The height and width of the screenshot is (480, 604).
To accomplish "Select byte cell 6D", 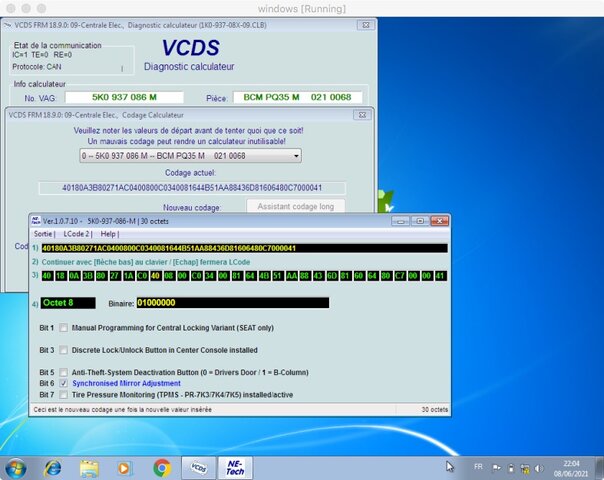I will 332,276.
